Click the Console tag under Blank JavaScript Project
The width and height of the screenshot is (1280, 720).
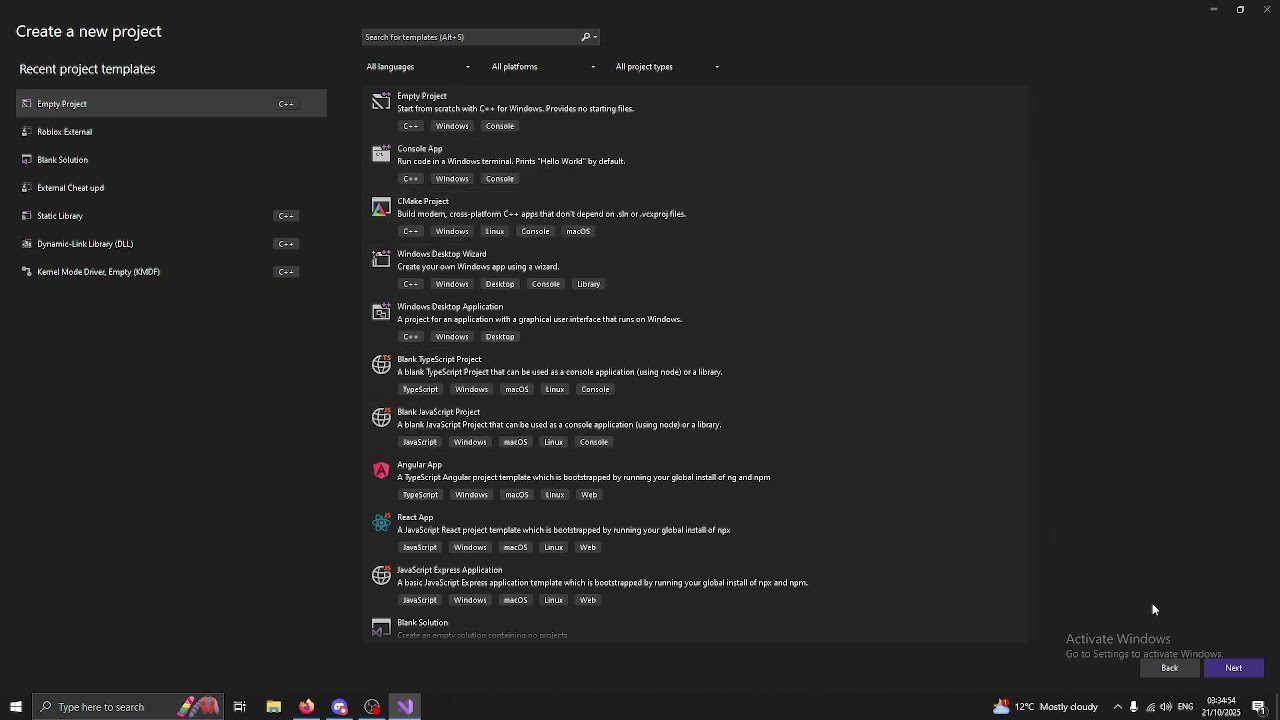pyautogui.click(x=594, y=442)
